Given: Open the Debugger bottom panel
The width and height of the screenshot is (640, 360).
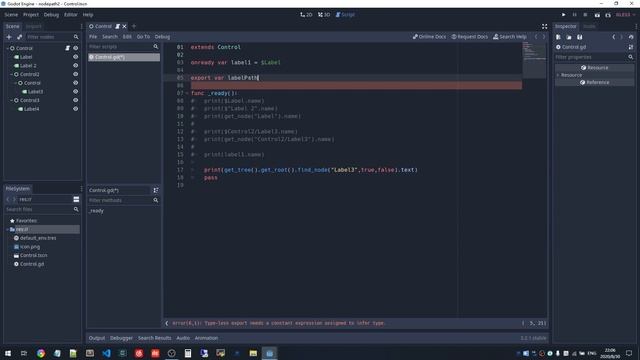Looking at the screenshot, I should pyautogui.click(x=121, y=338).
